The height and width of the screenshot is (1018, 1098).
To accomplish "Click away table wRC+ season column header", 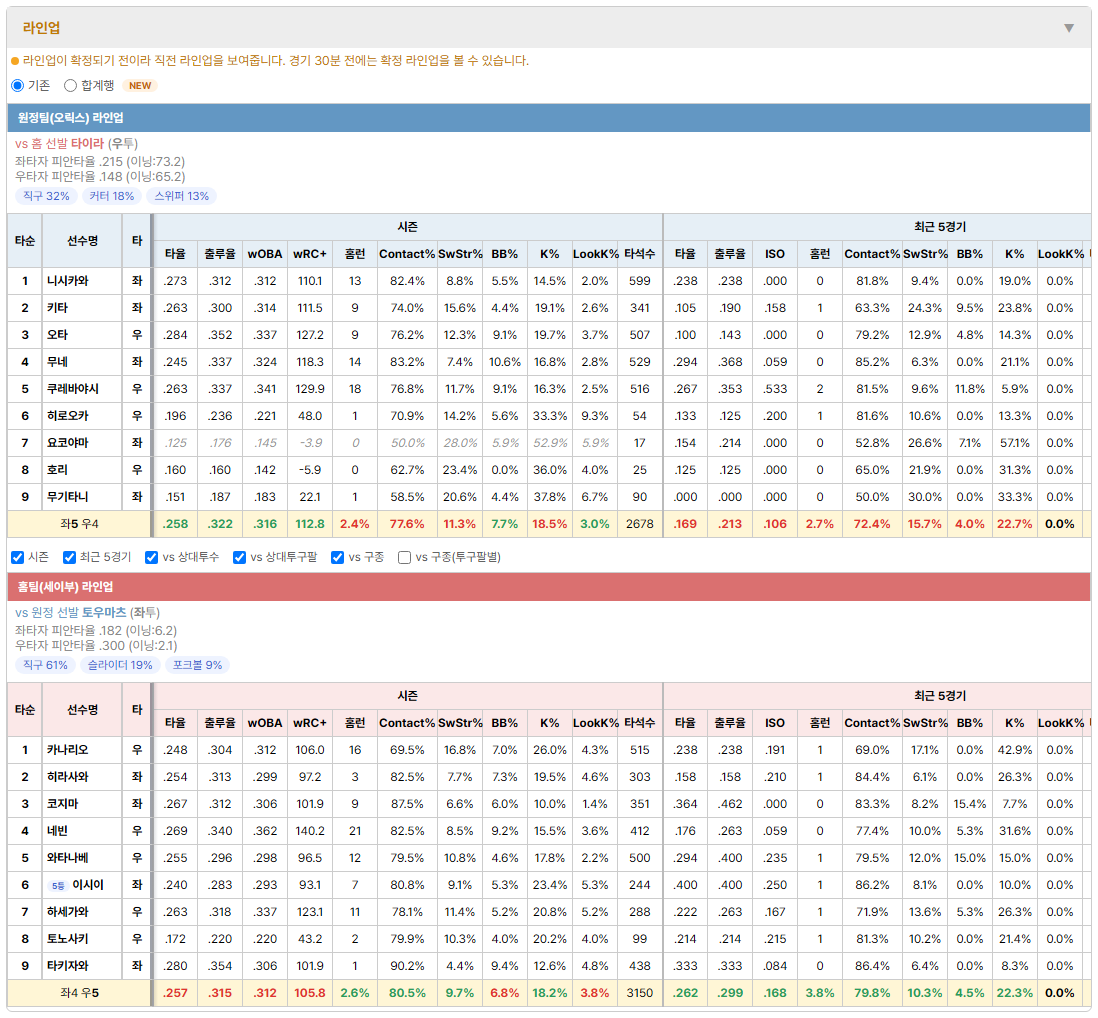I will [310, 254].
